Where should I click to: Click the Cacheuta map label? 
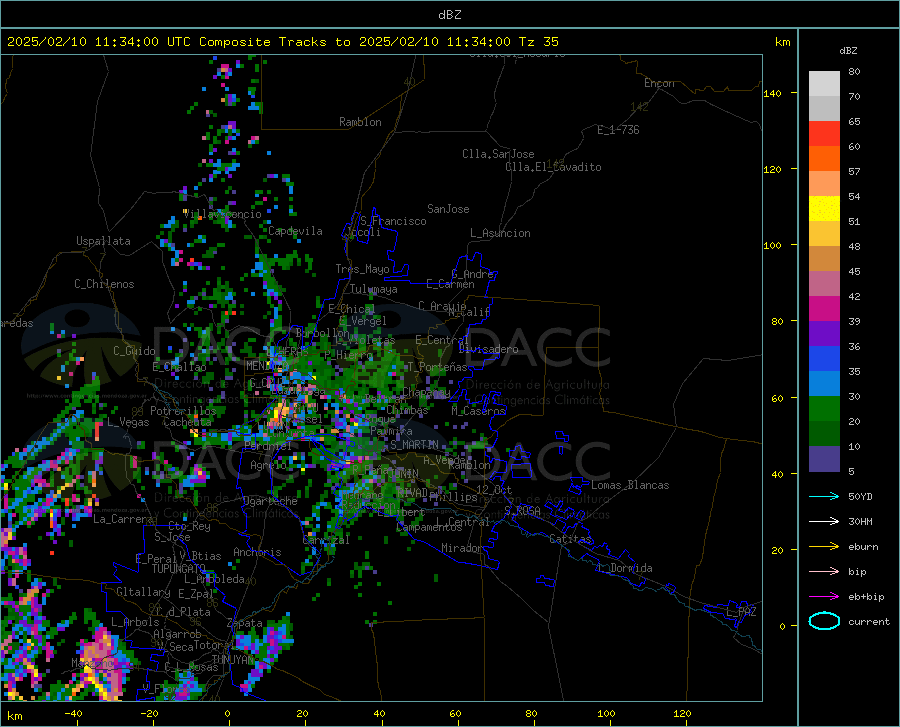[187, 422]
